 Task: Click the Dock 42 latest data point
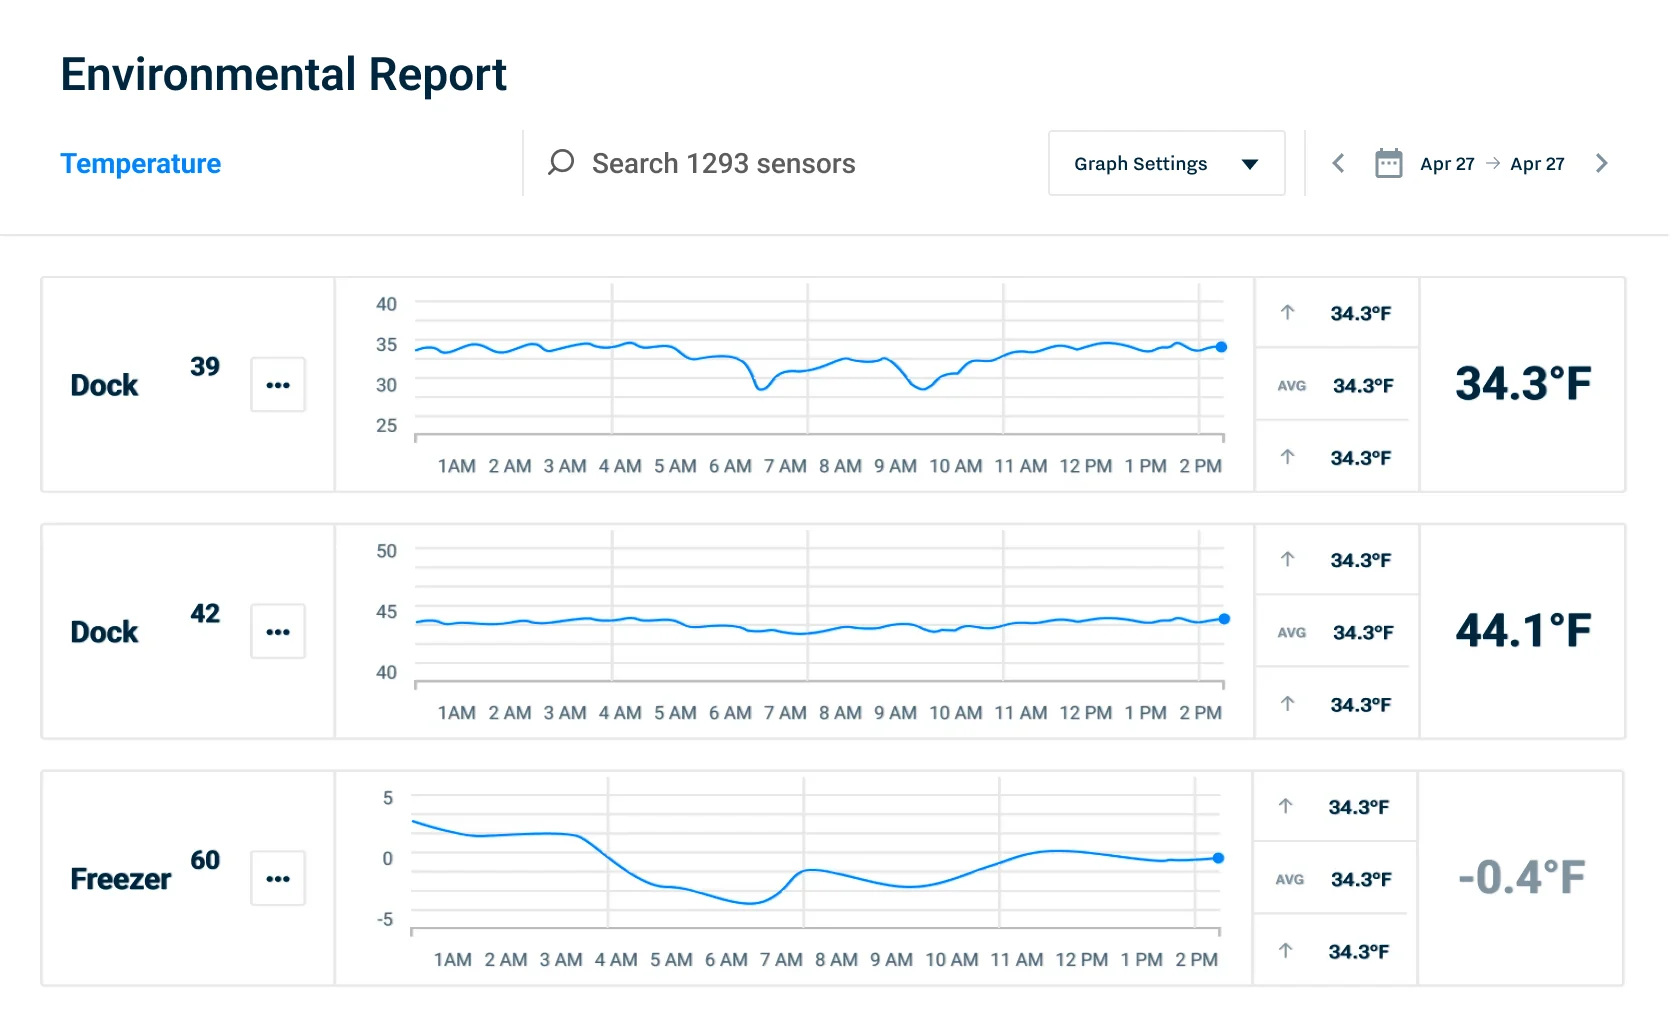(1224, 619)
